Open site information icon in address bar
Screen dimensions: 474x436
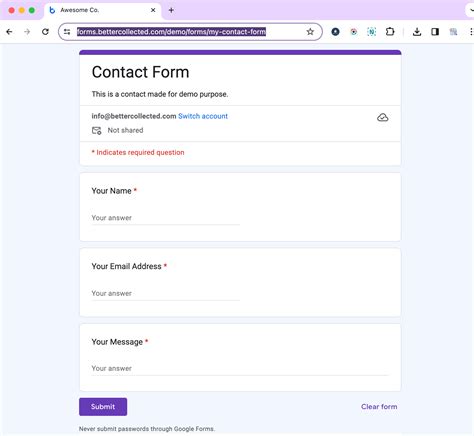(x=67, y=32)
